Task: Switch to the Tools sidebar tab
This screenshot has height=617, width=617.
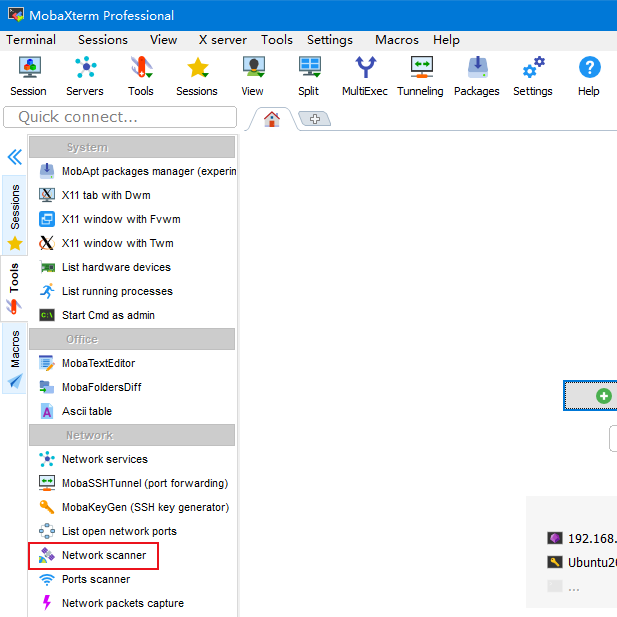Action: (14, 288)
